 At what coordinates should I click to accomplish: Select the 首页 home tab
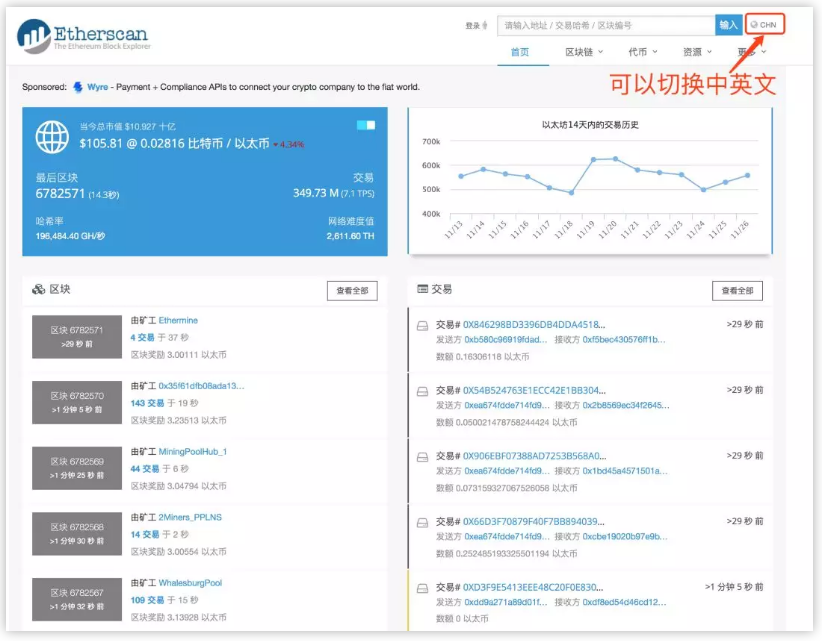tap(520, 52)
